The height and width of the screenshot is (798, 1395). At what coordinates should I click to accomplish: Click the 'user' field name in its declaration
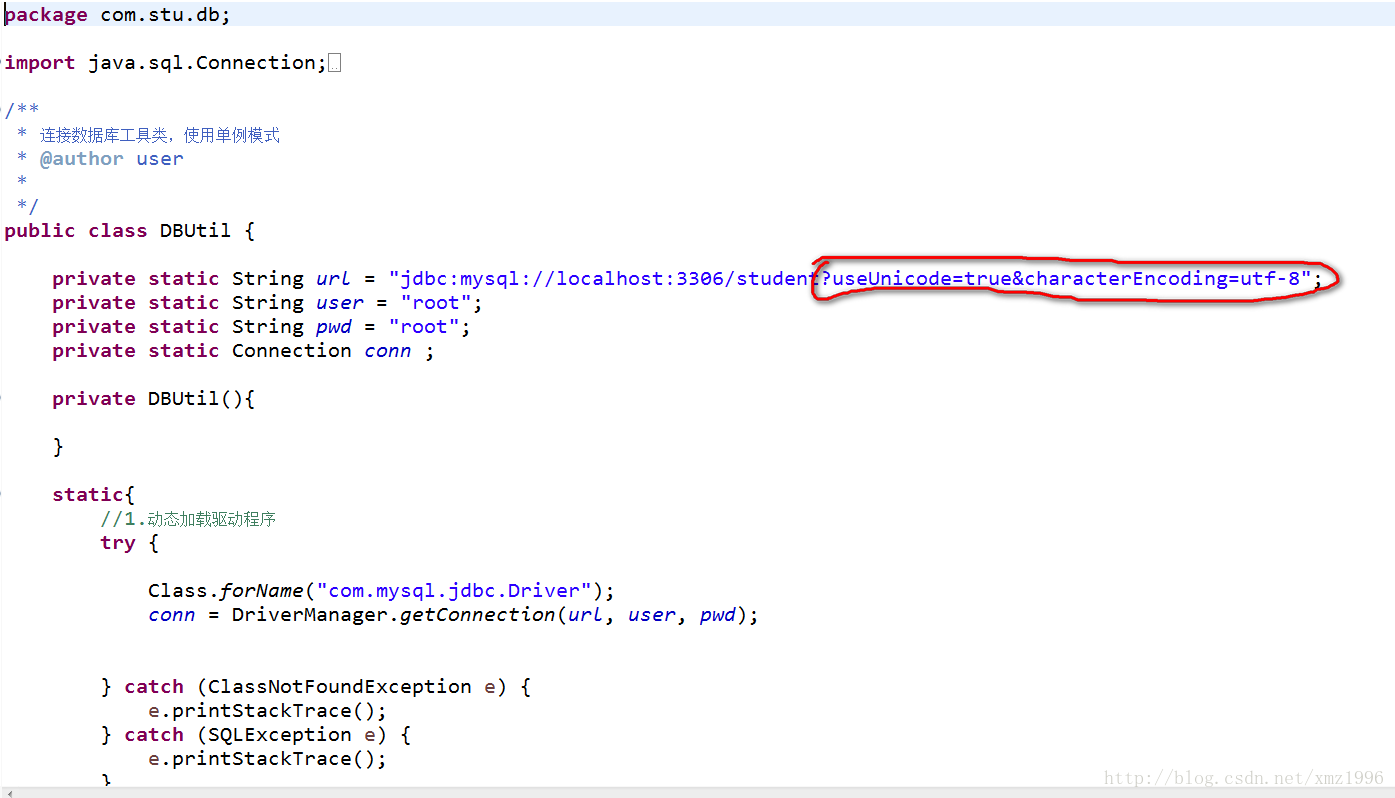pos(340,303)
